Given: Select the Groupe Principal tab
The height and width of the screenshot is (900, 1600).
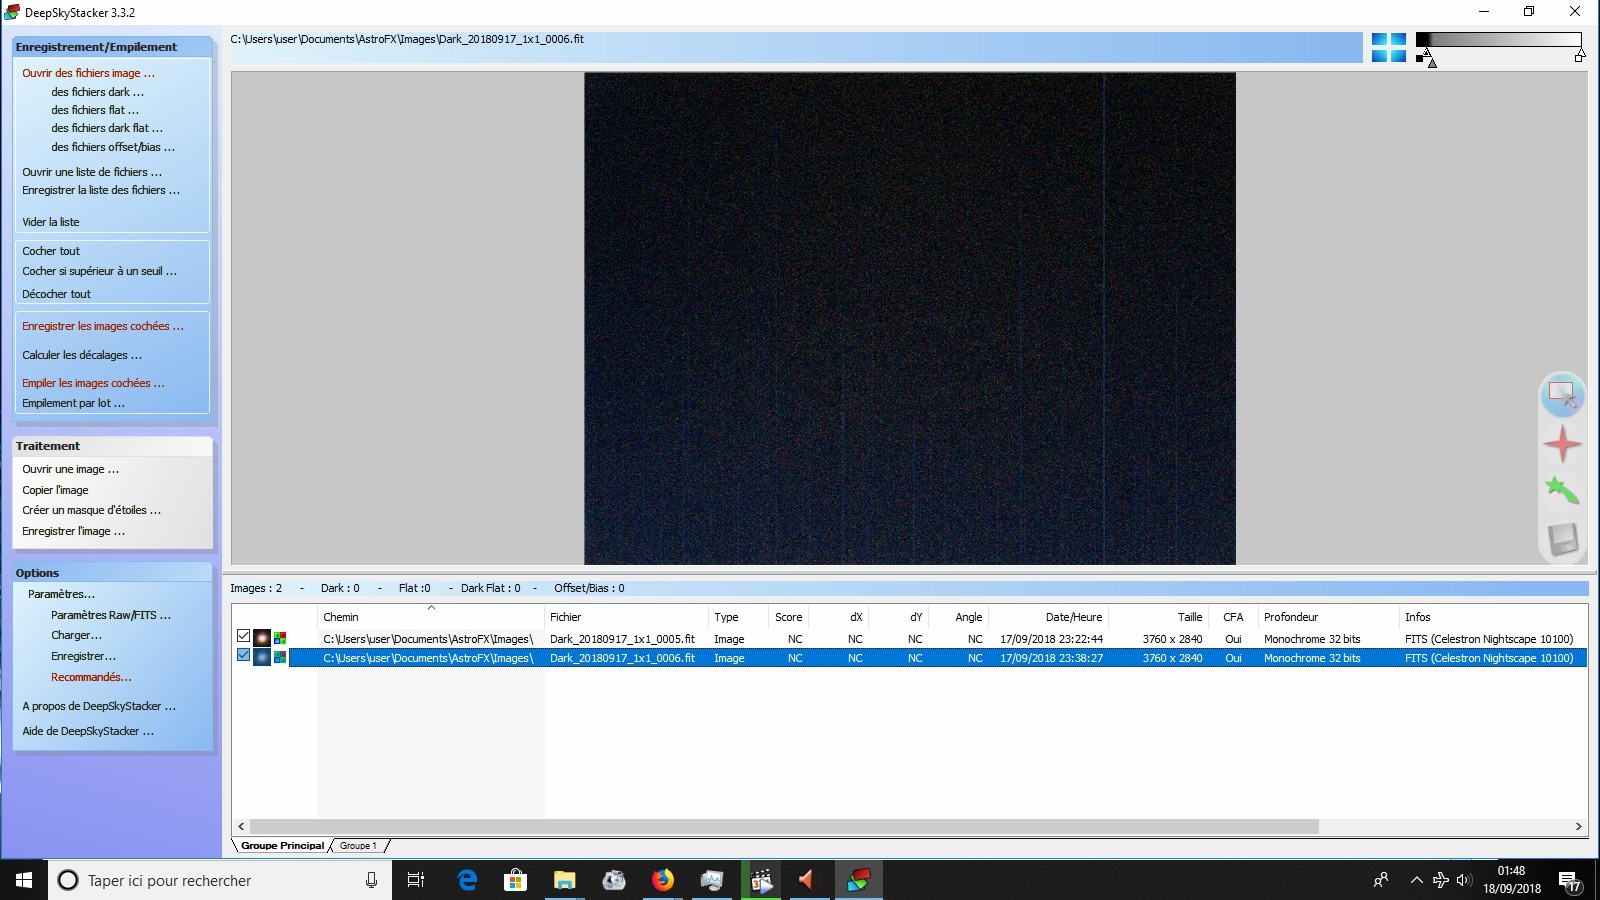Looking at the screenshot, I should (x=282, y=846).
